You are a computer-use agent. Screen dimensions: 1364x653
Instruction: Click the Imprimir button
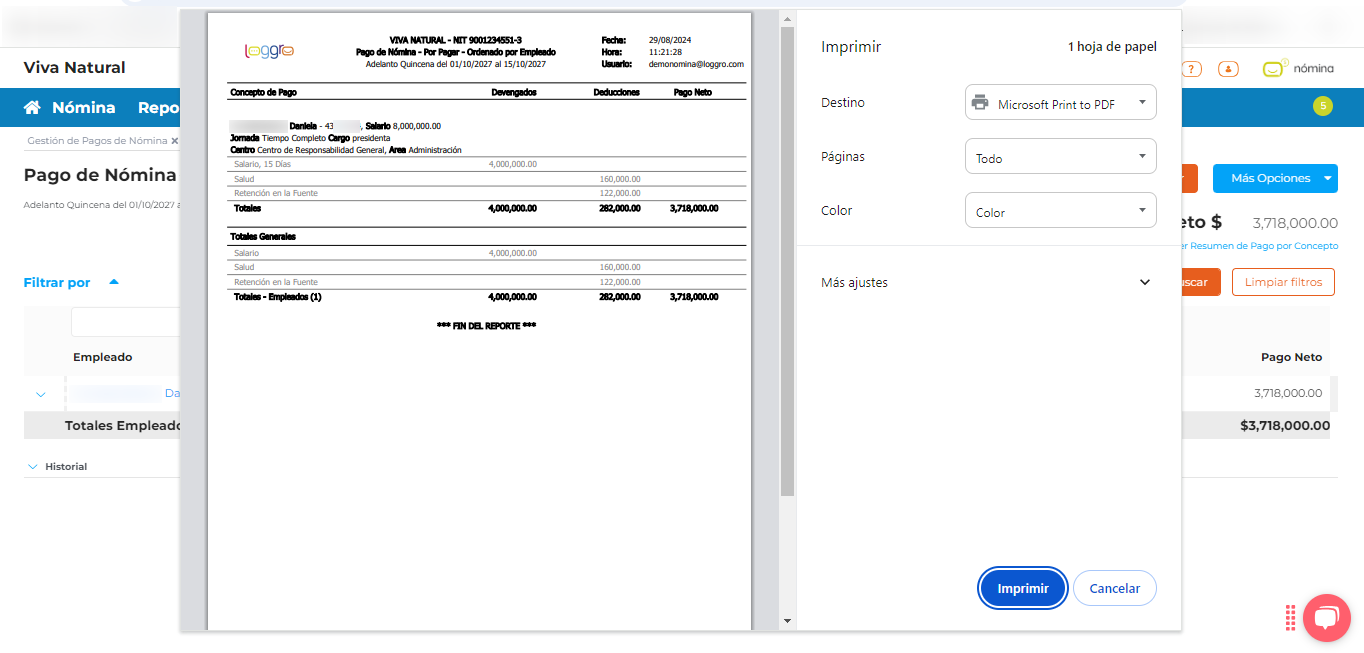(1023, 588)
